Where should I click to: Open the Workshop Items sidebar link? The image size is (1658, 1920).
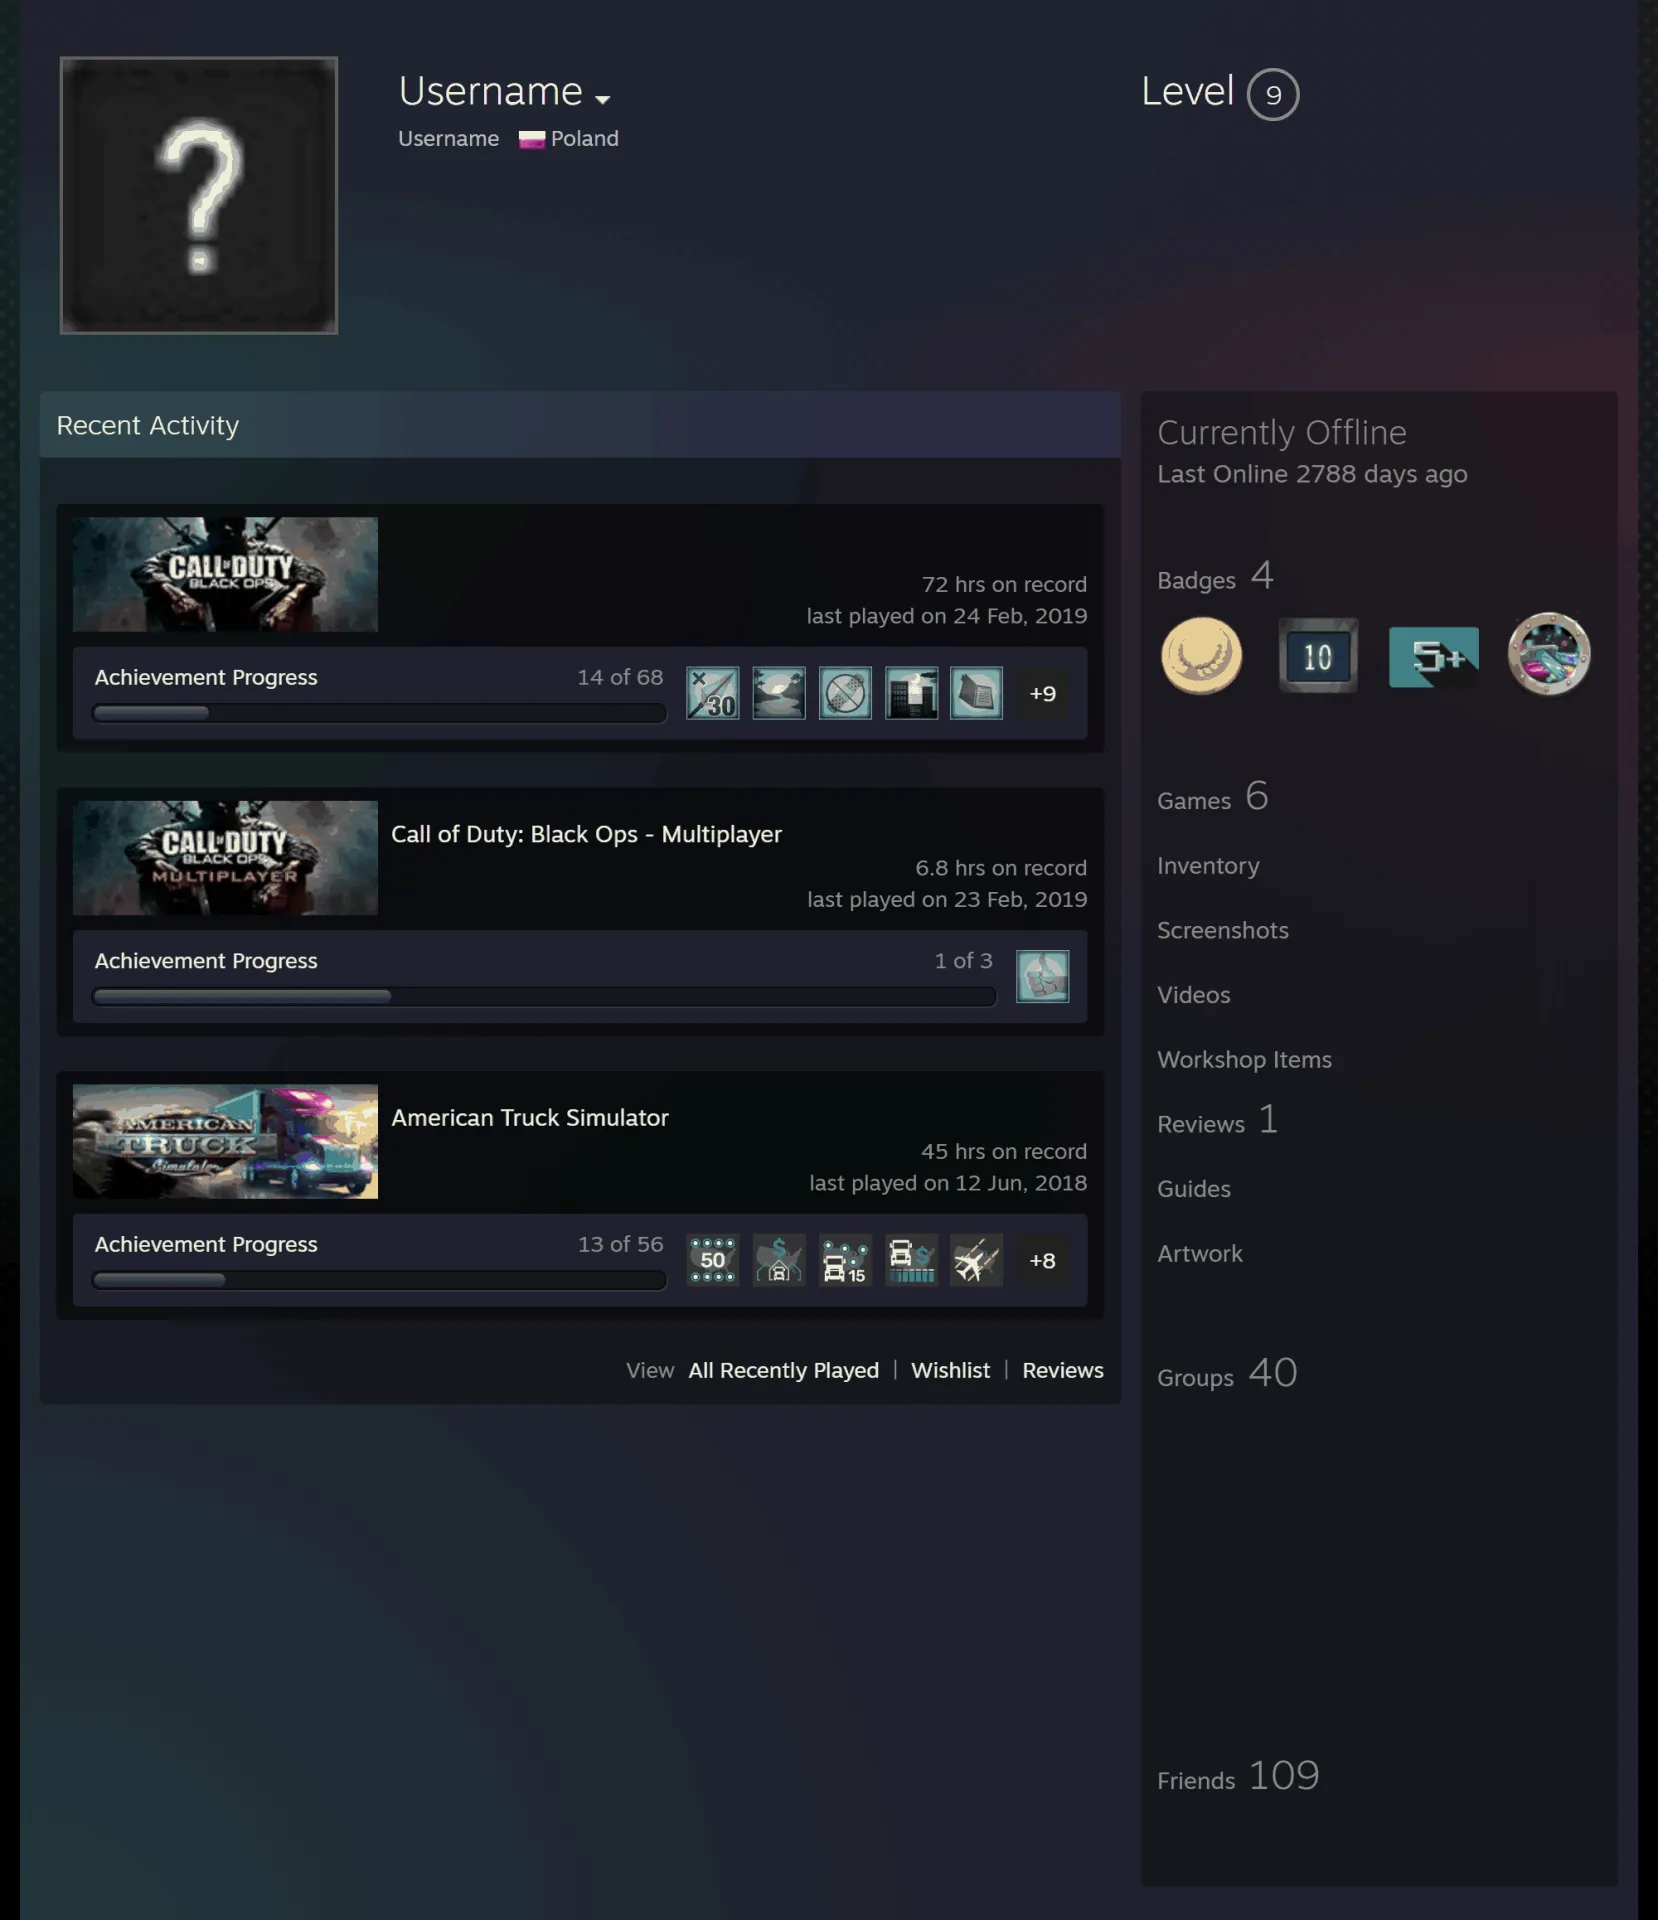coord(1244,1060)
